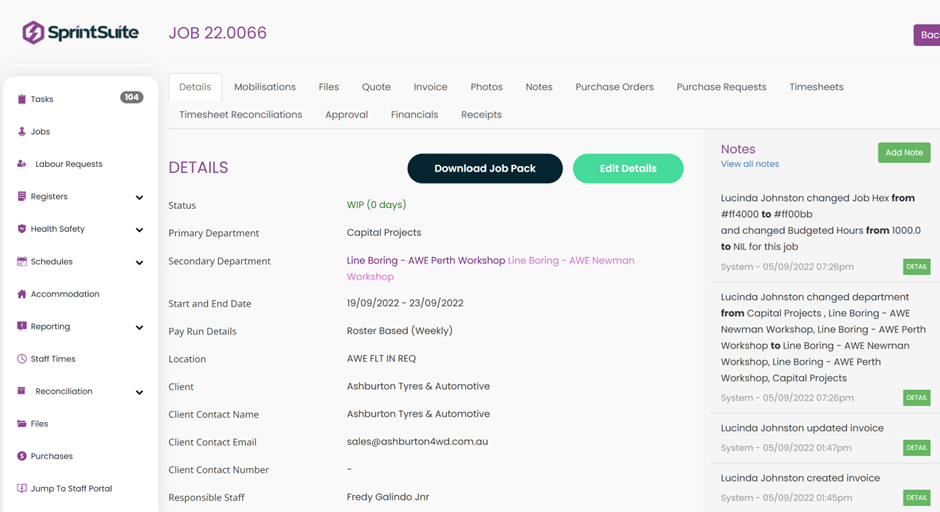Click the Reconciliation sidebar icon
The image size is (940, 512).
[x=22, y=391]
